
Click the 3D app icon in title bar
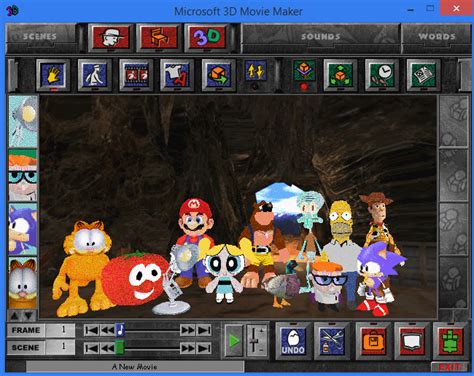[12, 11]
